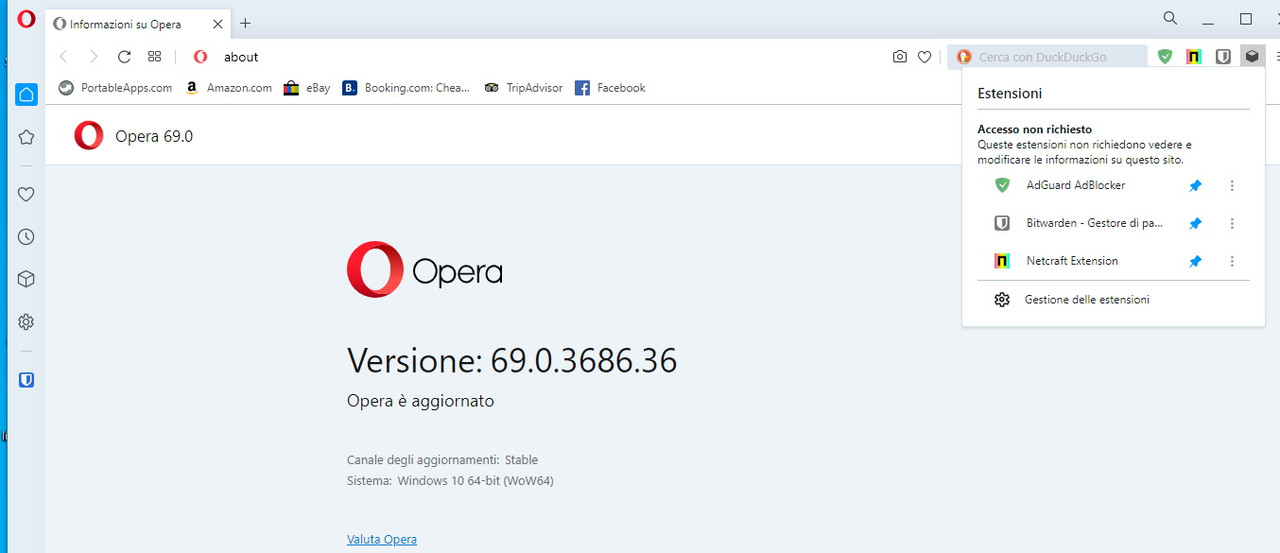This screenshot has height=553, width=1280.
Task: Click the Opera 69.0 page header
Action: click(x=154, y=136)
